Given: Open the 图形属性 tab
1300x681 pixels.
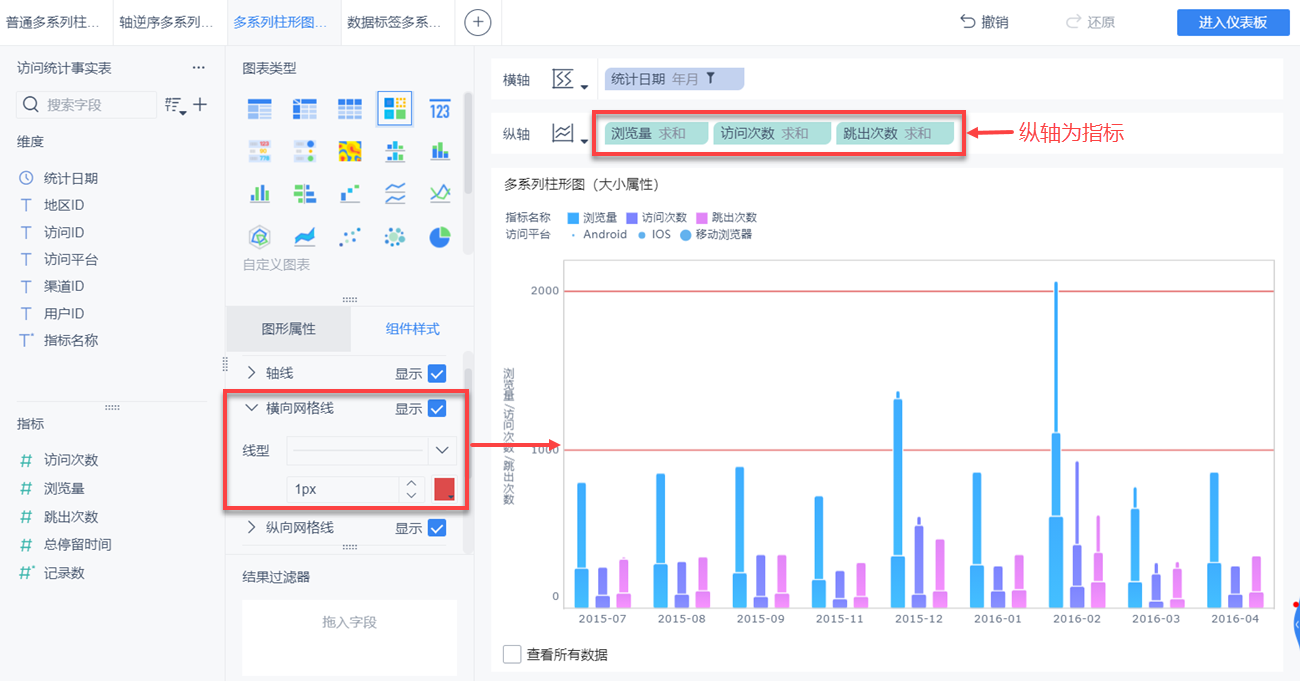Looking at the screenshot, I should (288, 329).
